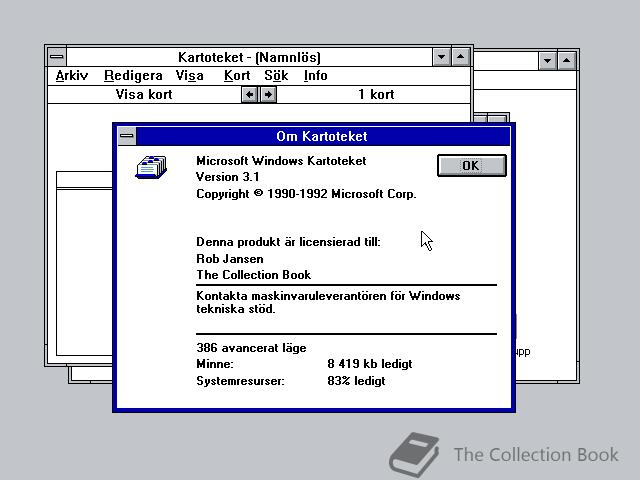Viewport: 640px width, 480px height.
Task: Click the copyright 1990-1992 Microsoft Corp. line
Action: pos(306,194)
